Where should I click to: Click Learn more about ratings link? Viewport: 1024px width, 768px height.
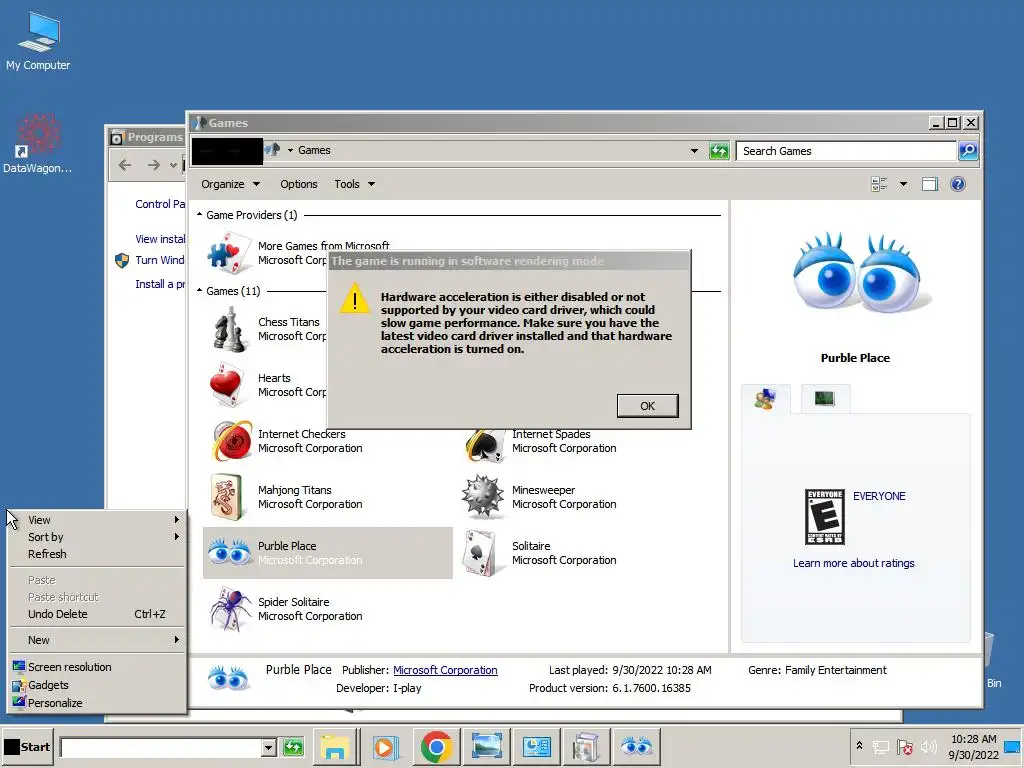click(x=853, y=563)
